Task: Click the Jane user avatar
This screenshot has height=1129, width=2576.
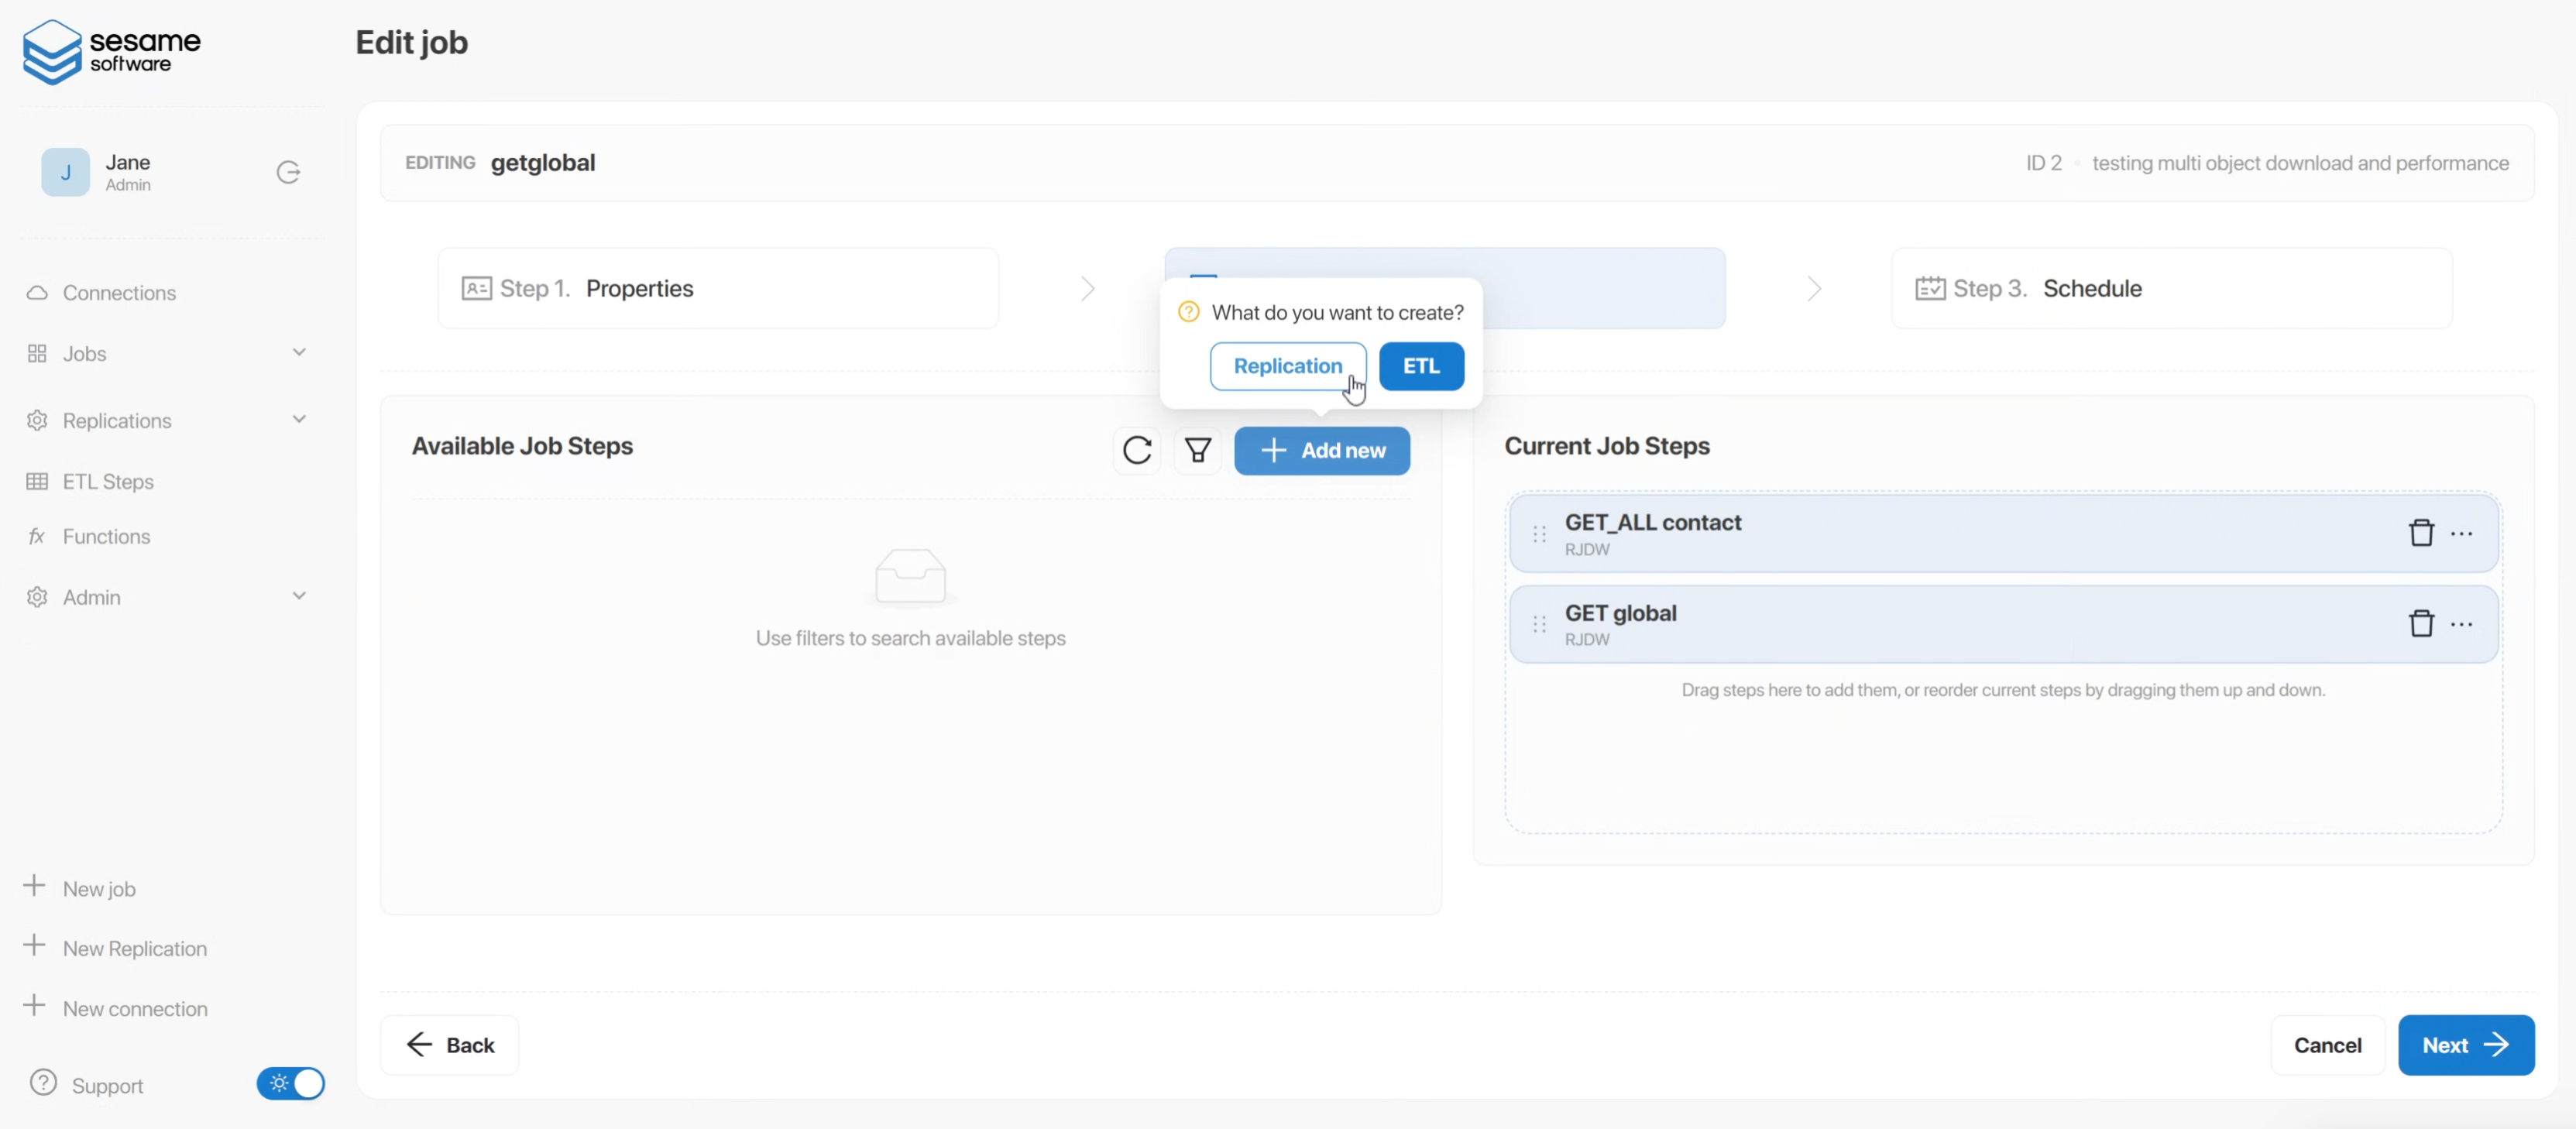Action: click(x=65, y=172)
